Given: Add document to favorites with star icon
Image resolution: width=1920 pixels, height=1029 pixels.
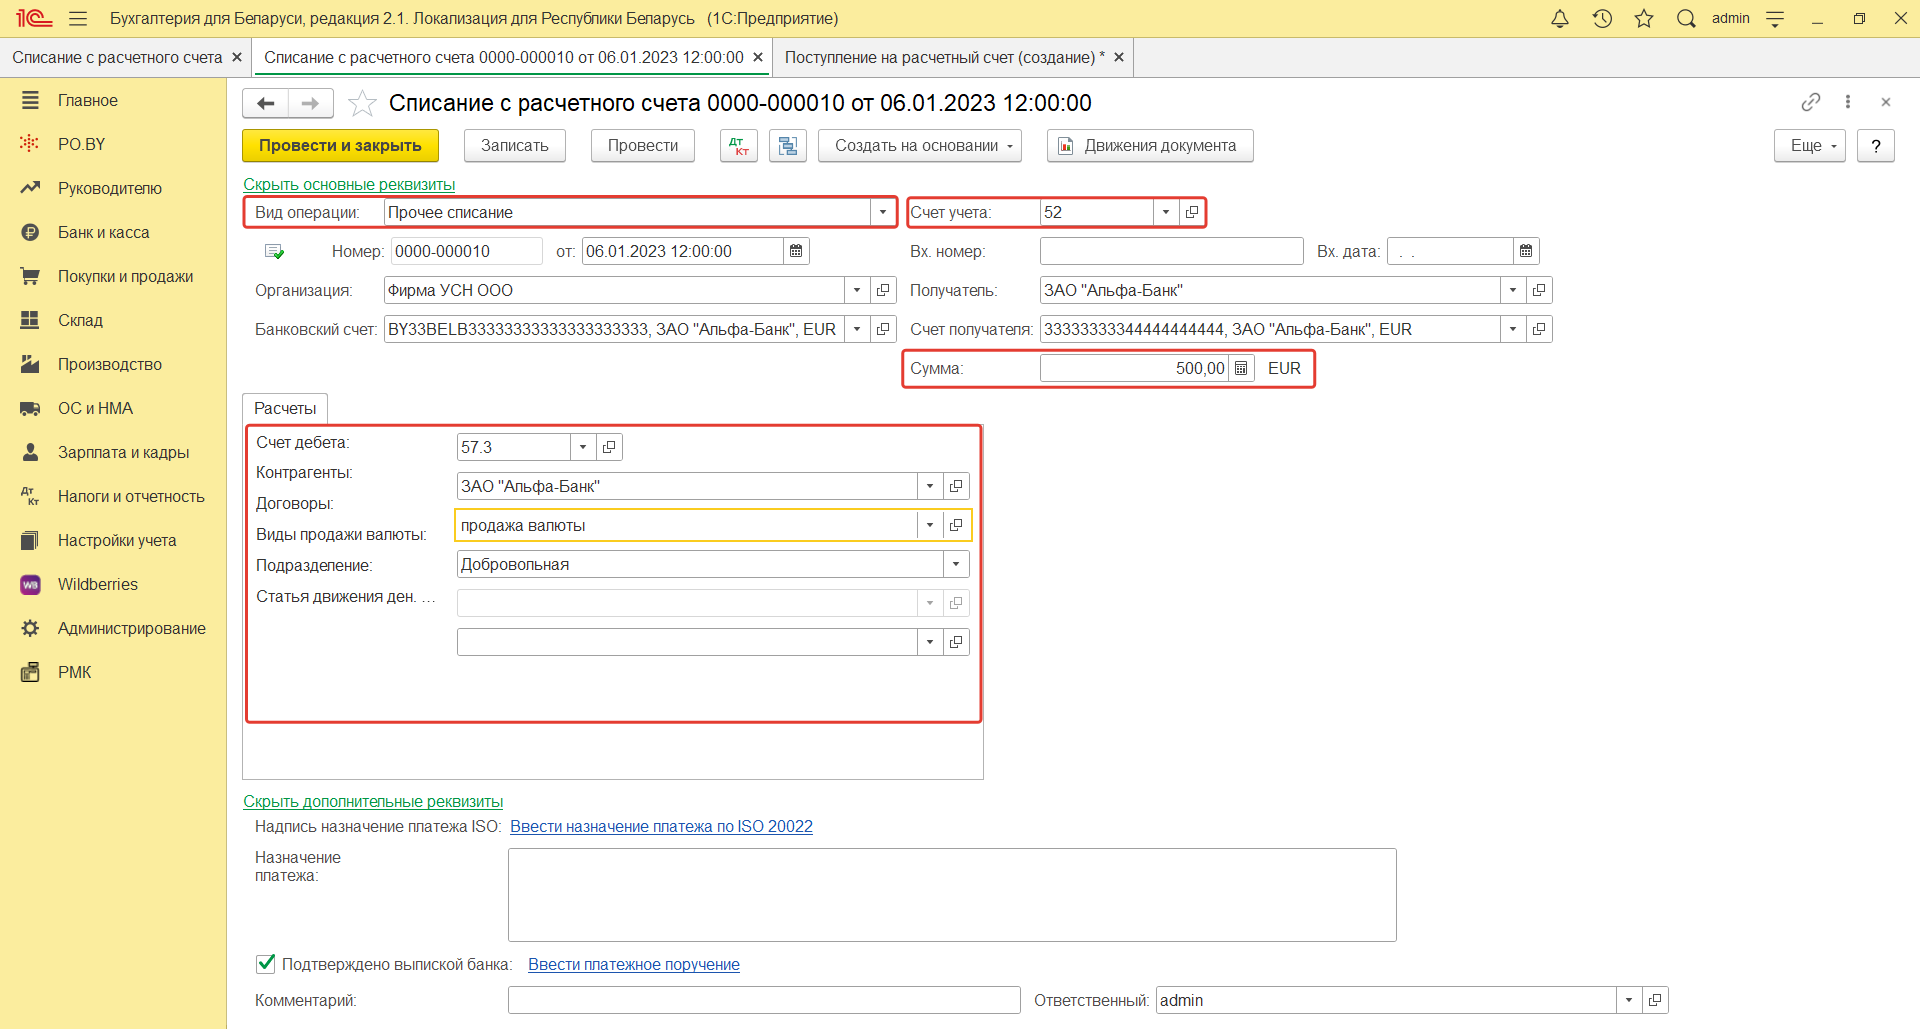Looking at the screenshot, I should point(362,103).
